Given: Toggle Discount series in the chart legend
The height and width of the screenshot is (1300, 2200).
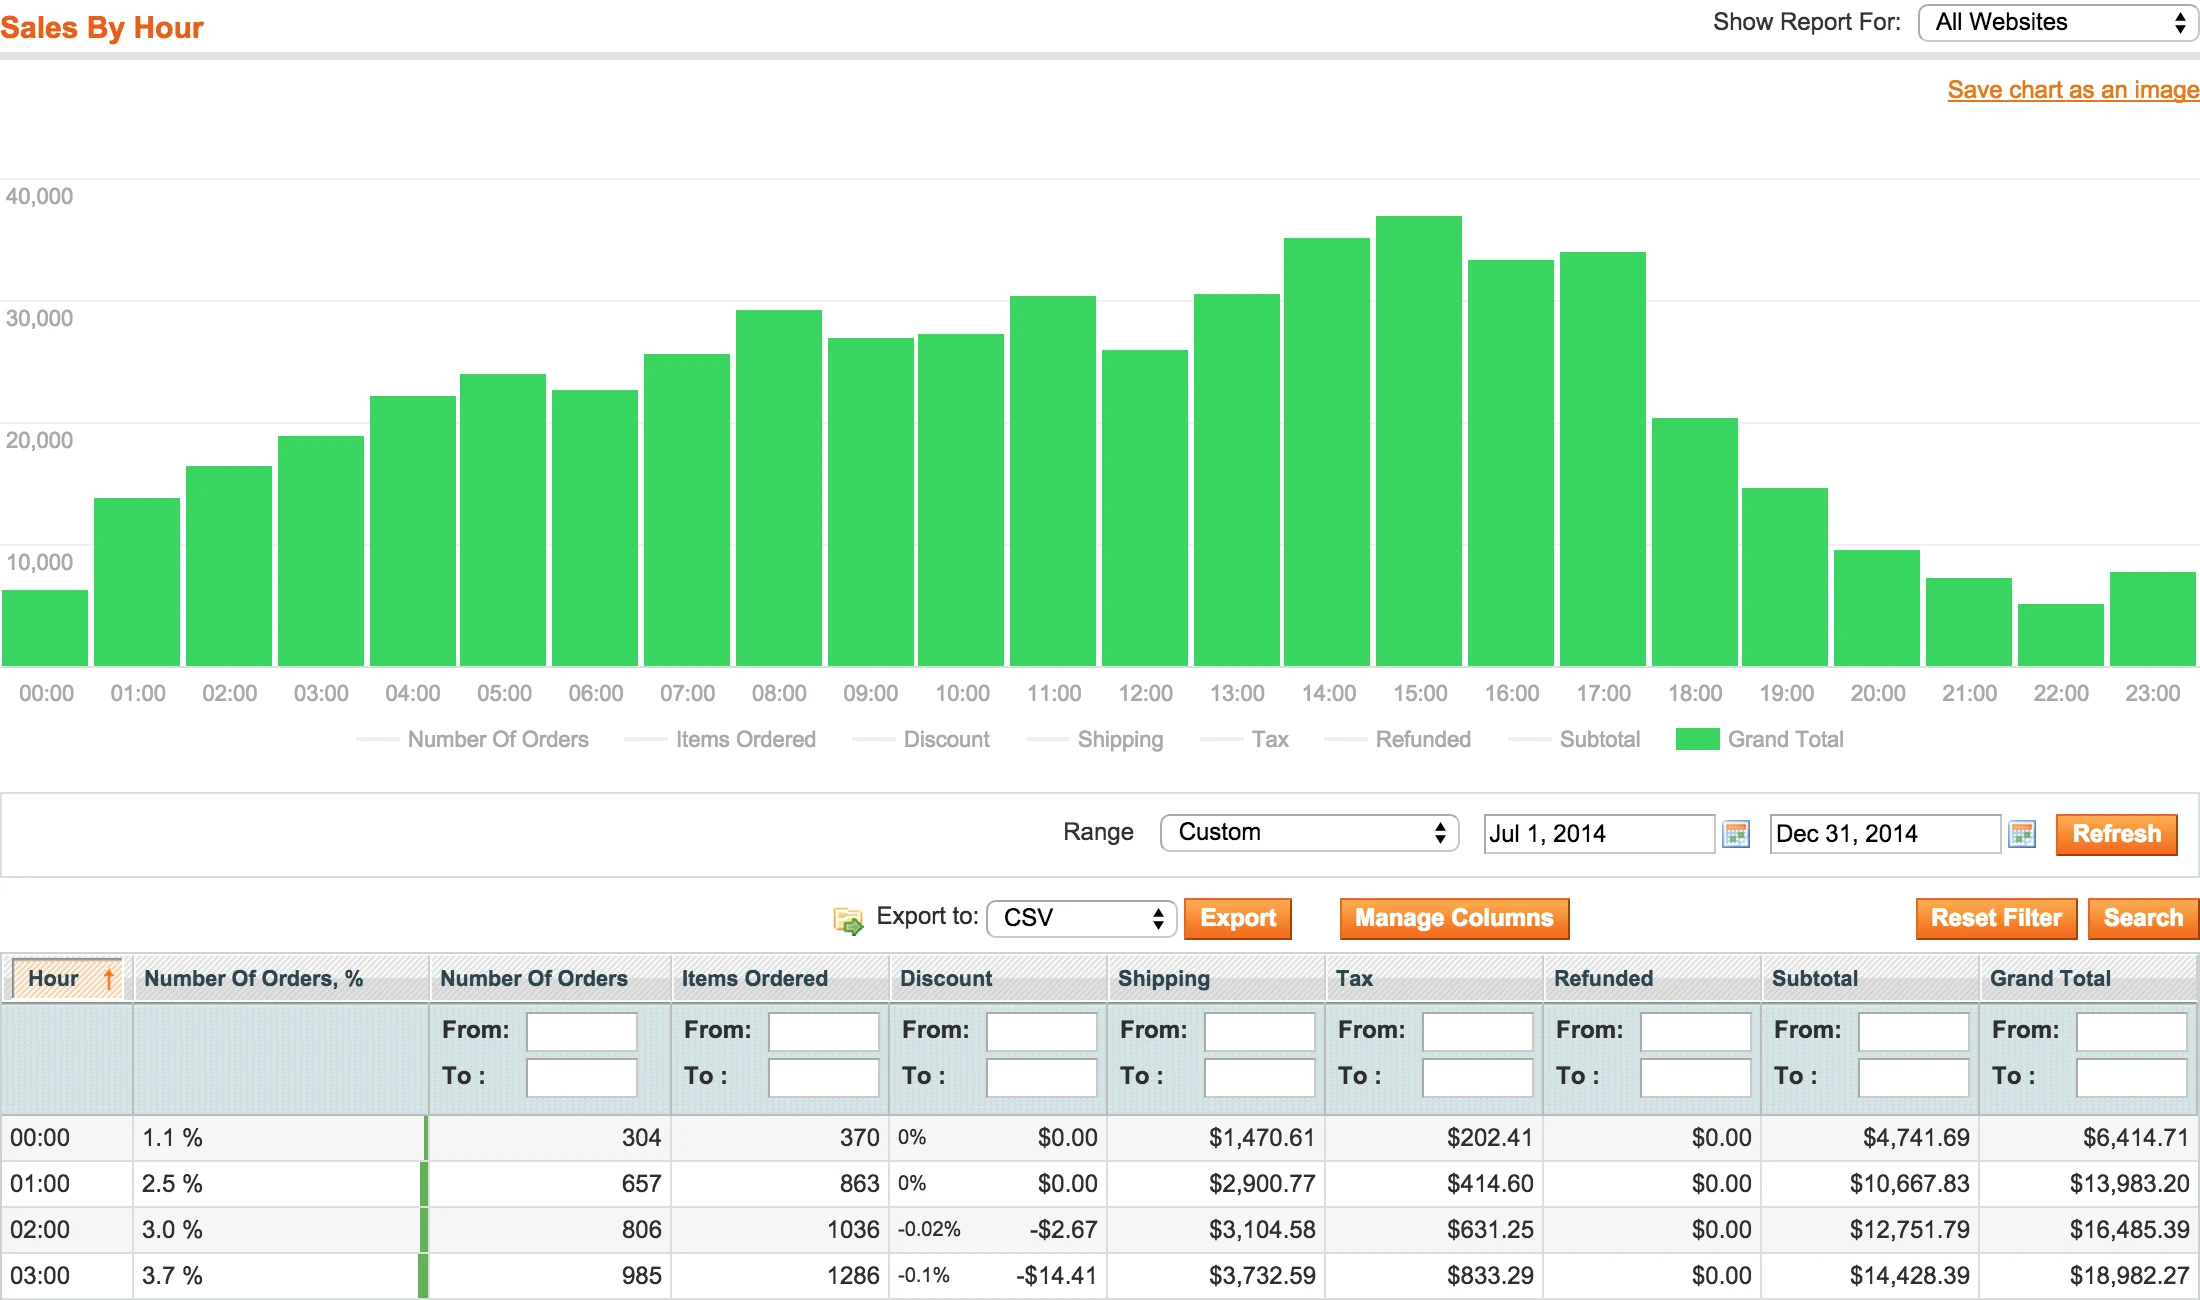Looking at the screenshot, I should coord(872,739).
